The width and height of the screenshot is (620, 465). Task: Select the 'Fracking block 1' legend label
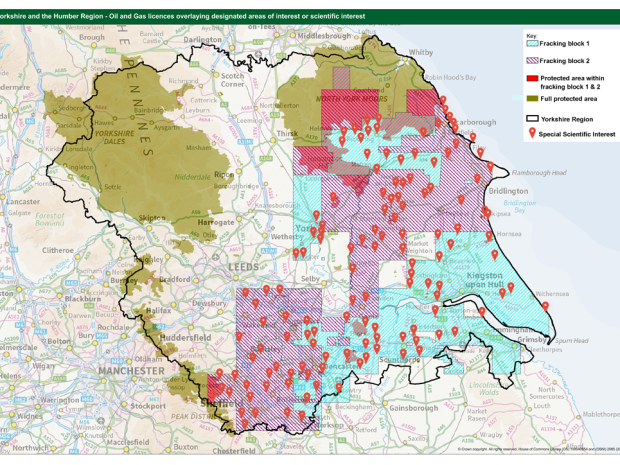click(564, 43)
